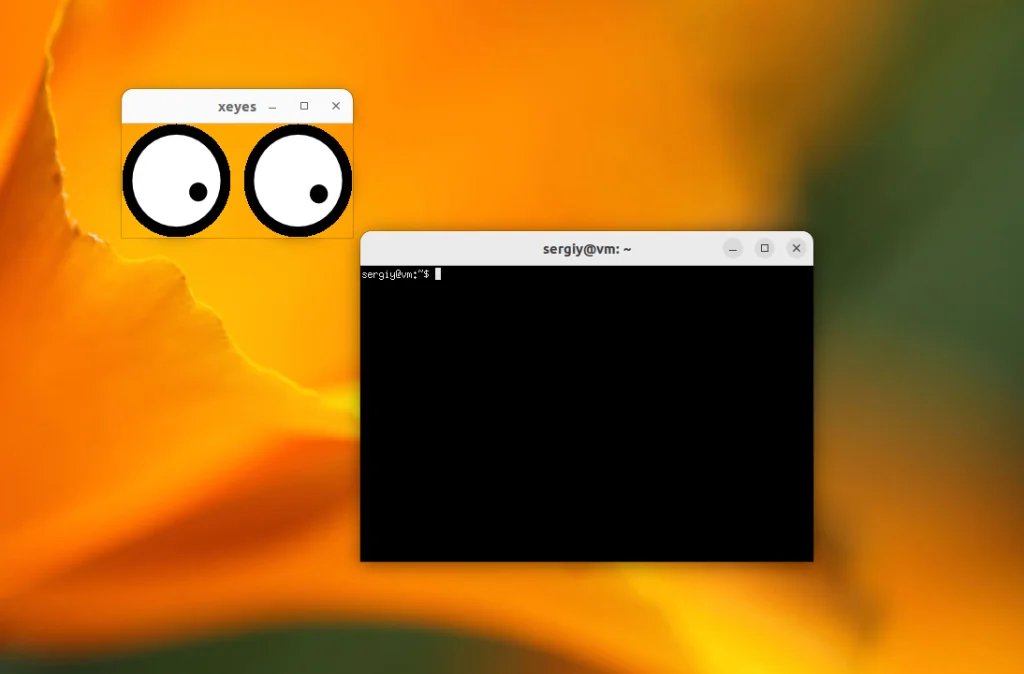This screenshot has width=1024, height=674.
Task: Close the xeyes window
Action: (335, 106)
